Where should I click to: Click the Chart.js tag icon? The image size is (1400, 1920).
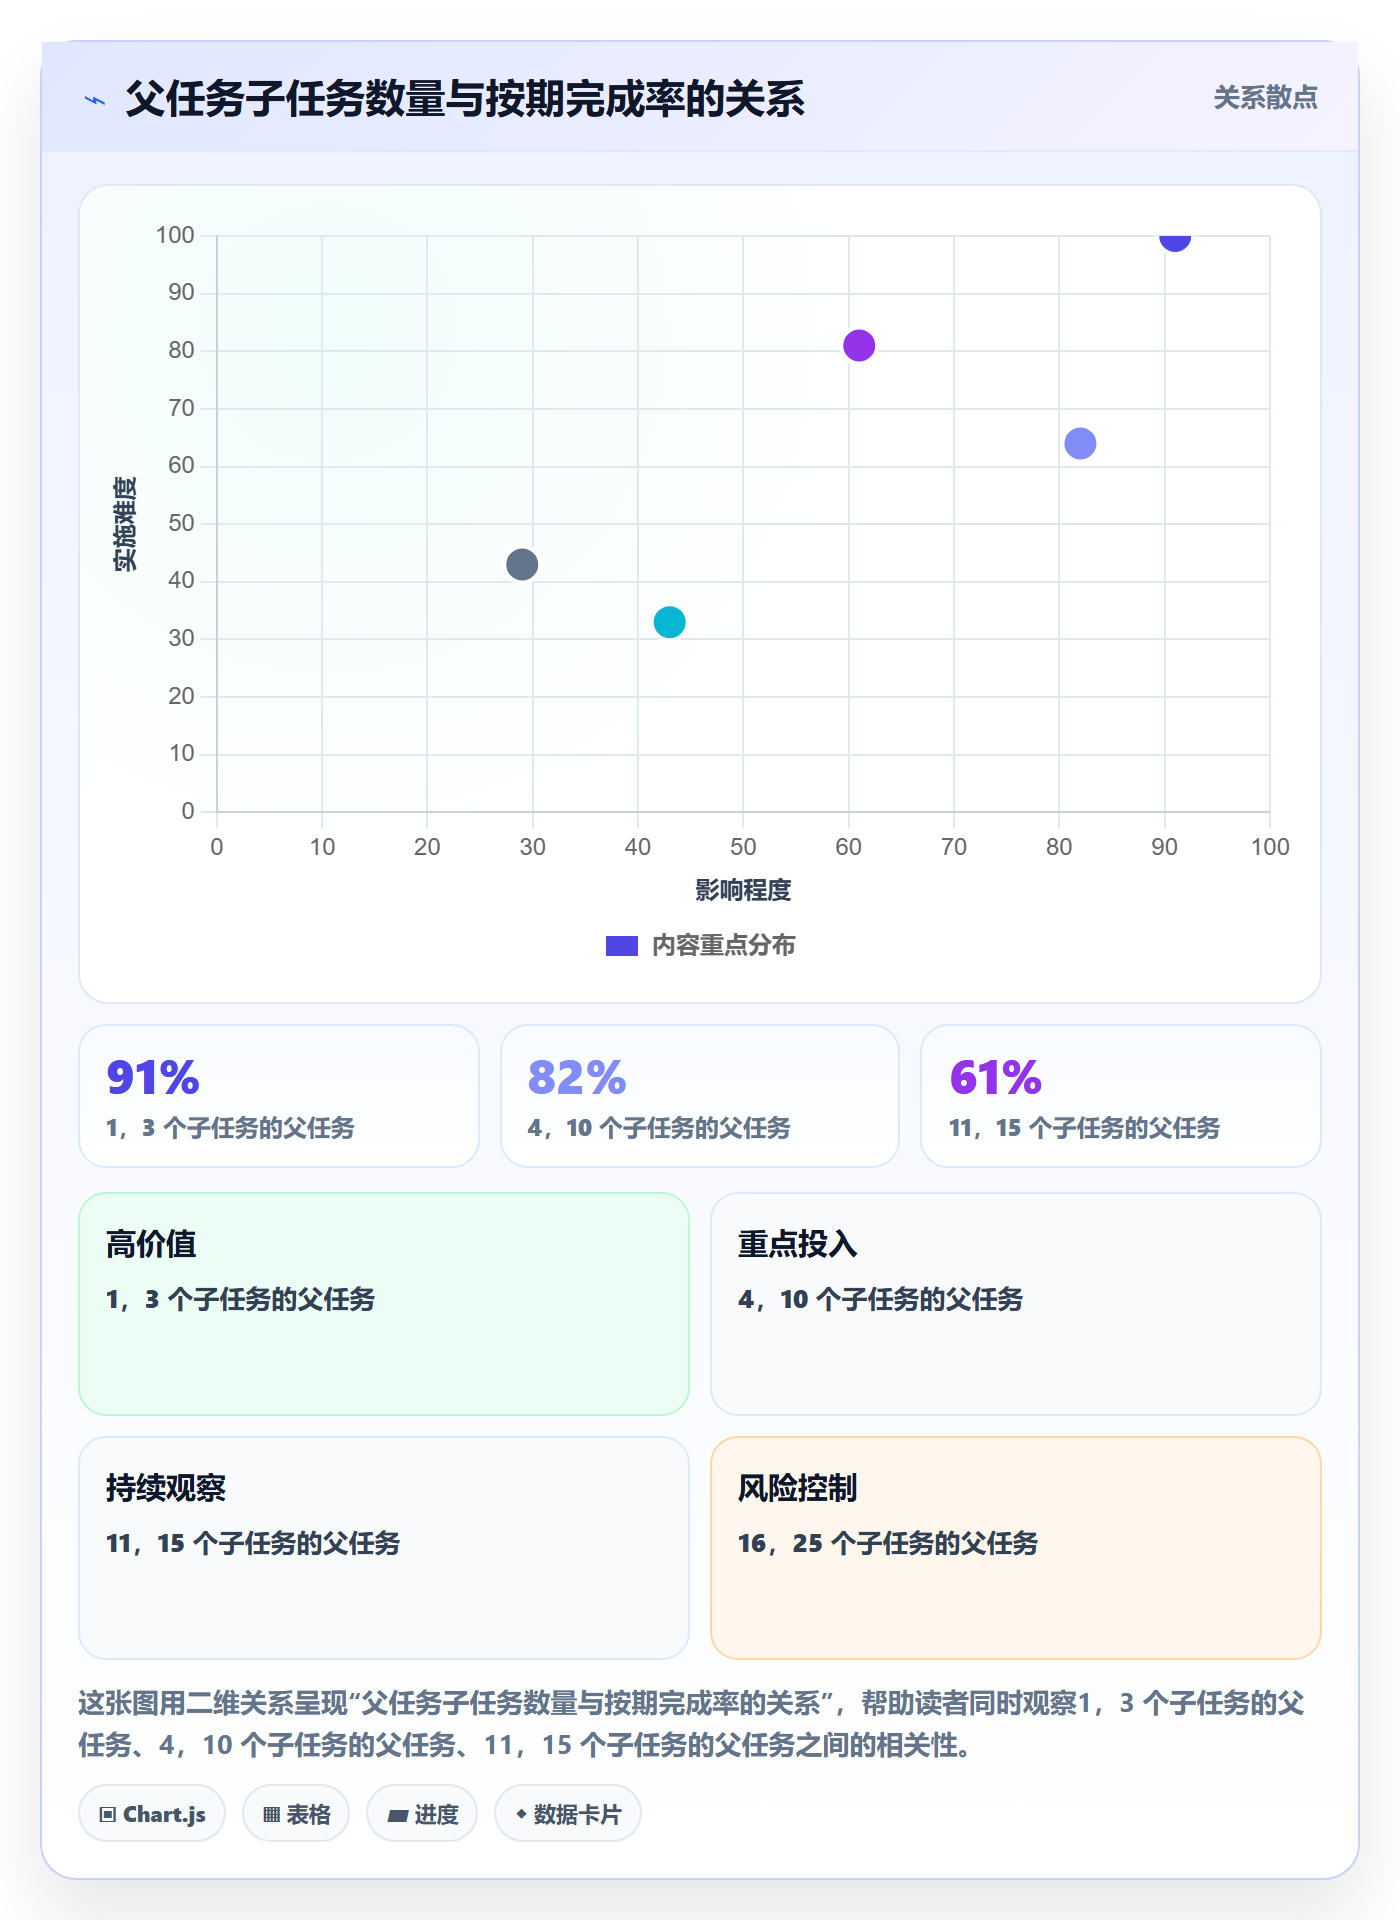pyautogui.click(x=108, y=1815)
